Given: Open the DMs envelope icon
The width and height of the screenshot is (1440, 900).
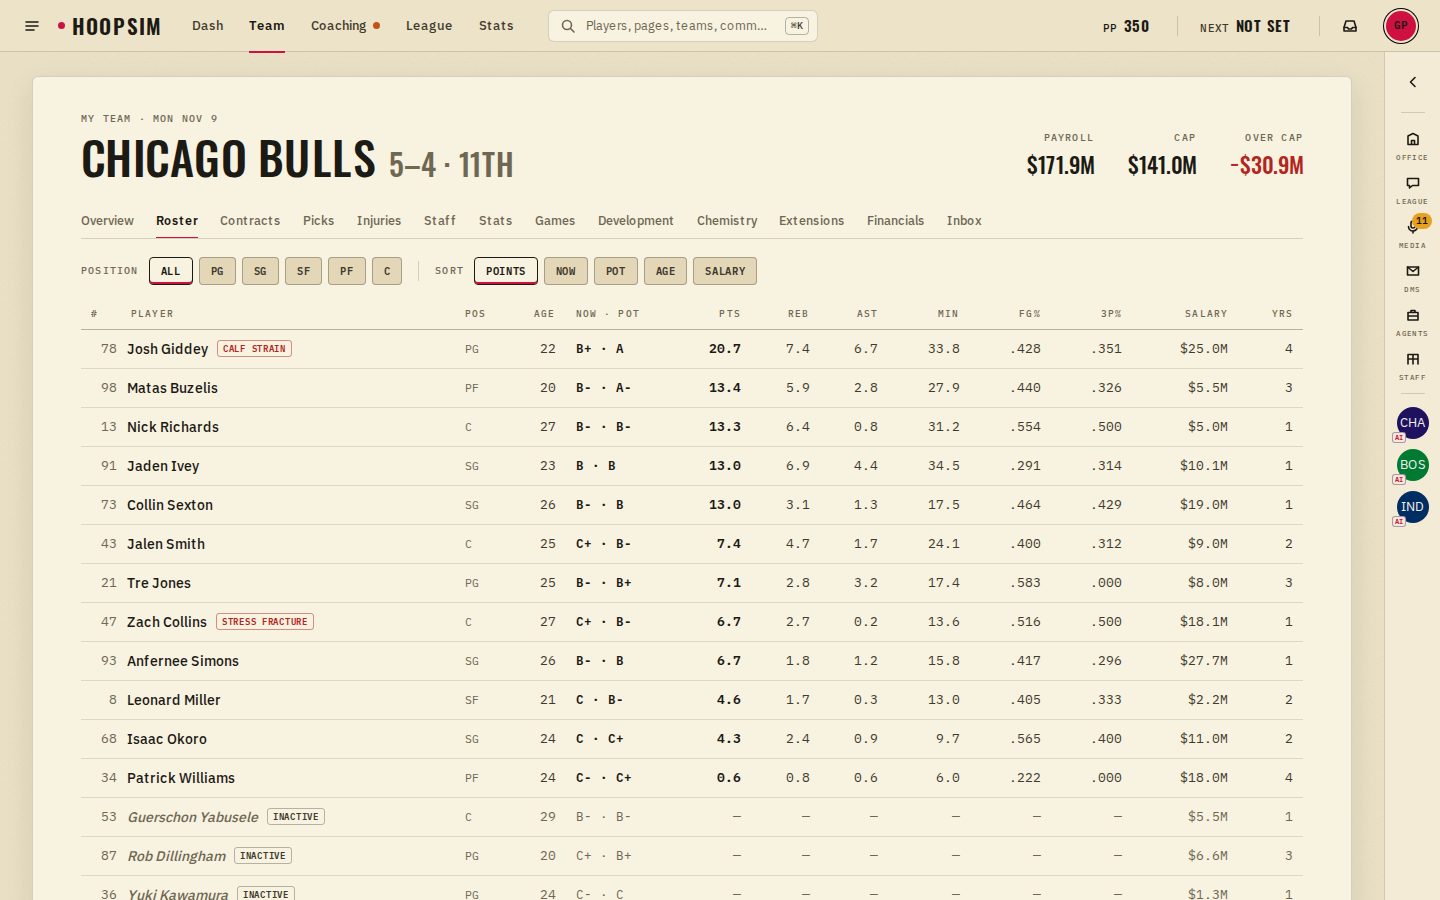Looking at the screenshot, I should coord(1412,277).
